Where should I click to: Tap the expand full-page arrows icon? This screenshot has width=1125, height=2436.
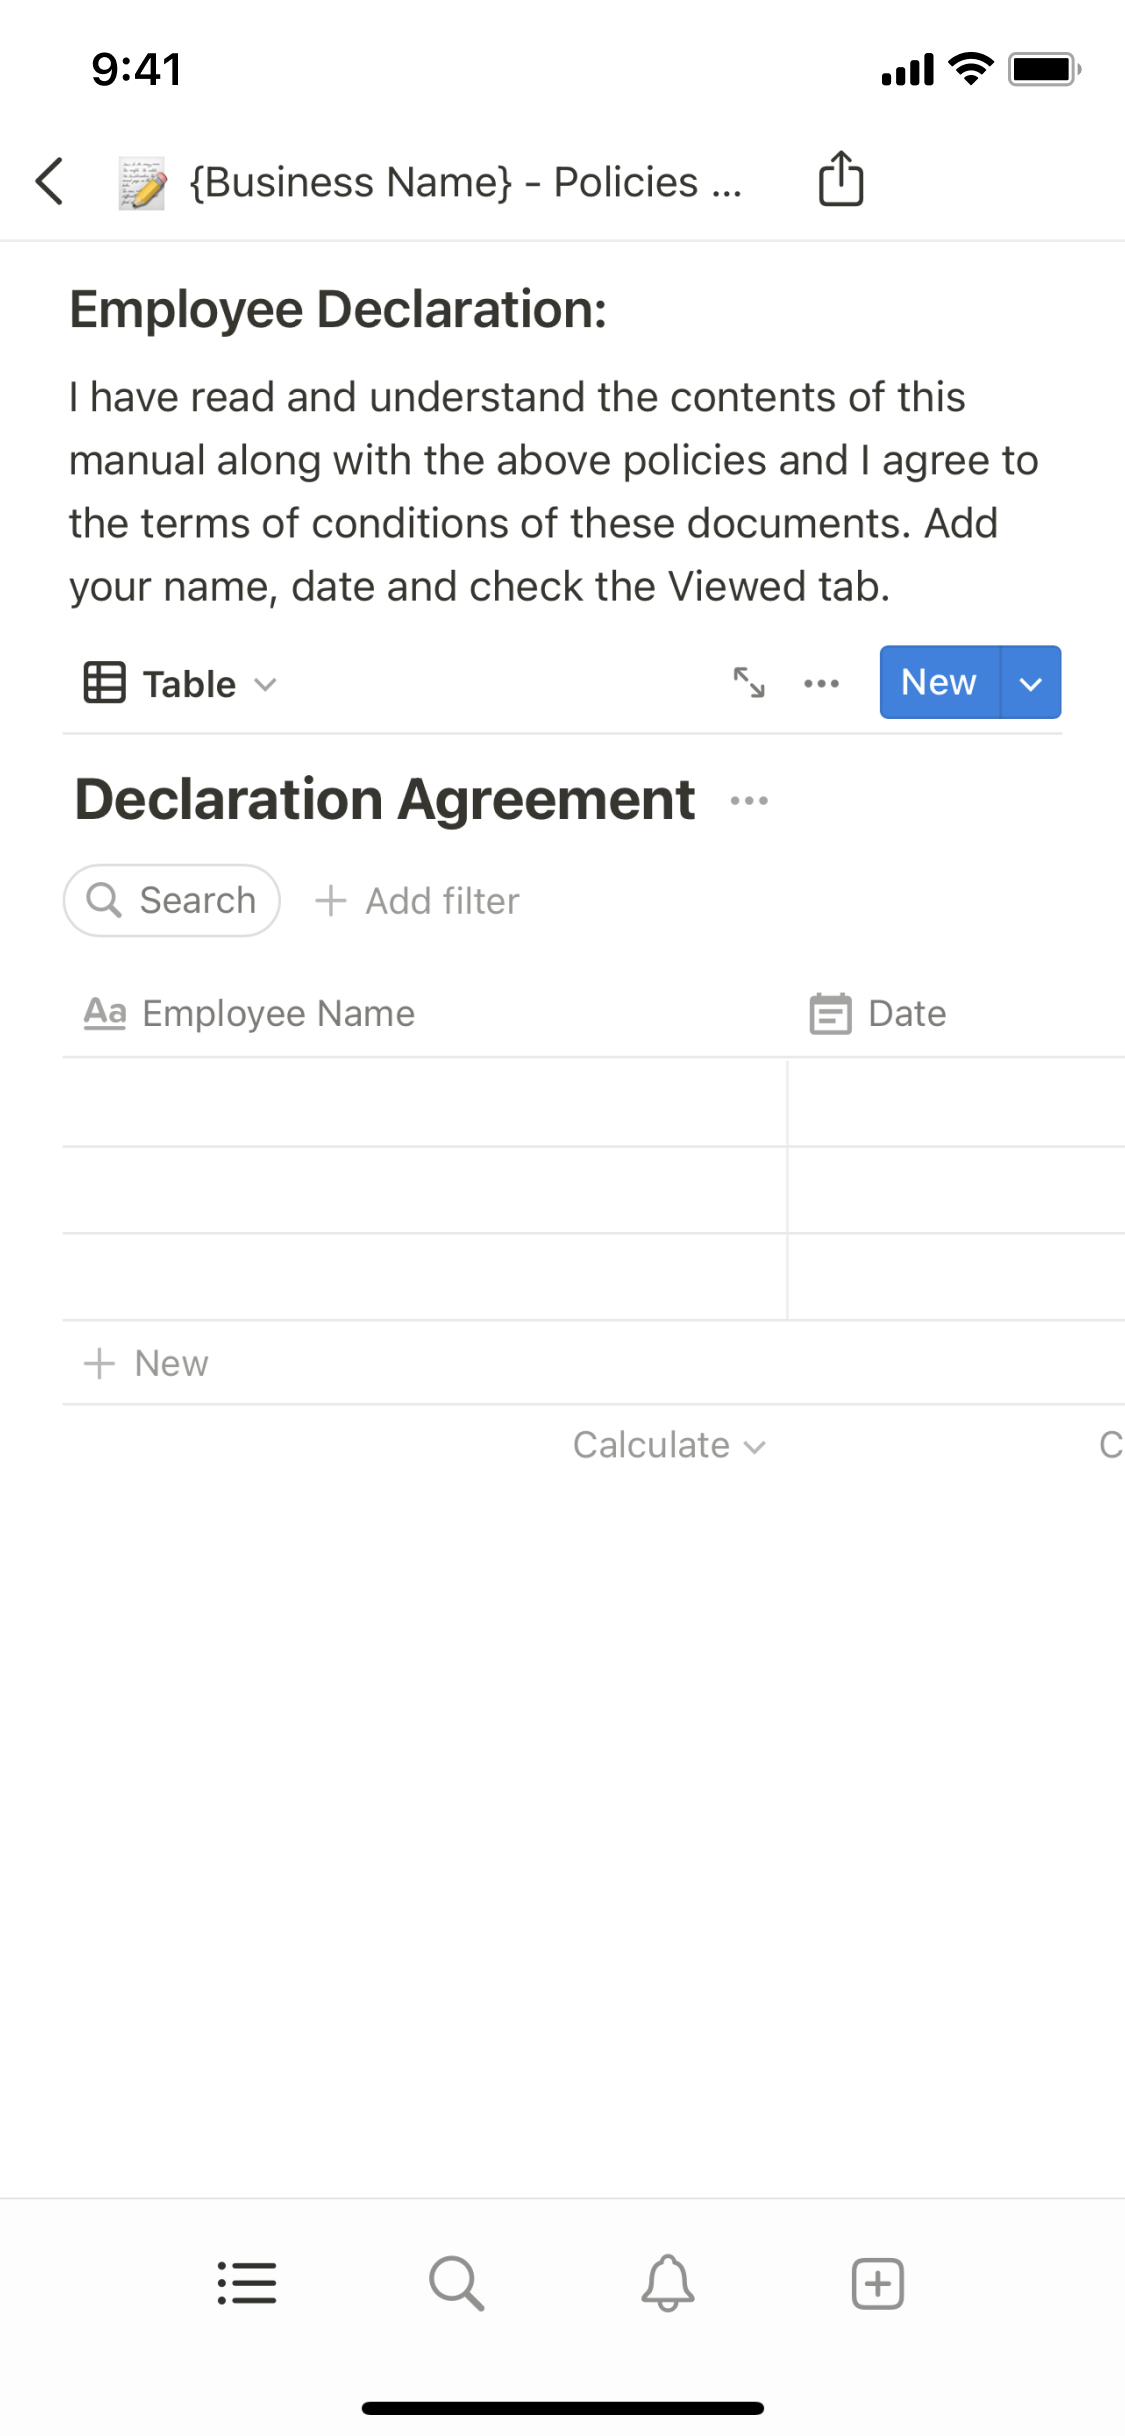[749, 683]
